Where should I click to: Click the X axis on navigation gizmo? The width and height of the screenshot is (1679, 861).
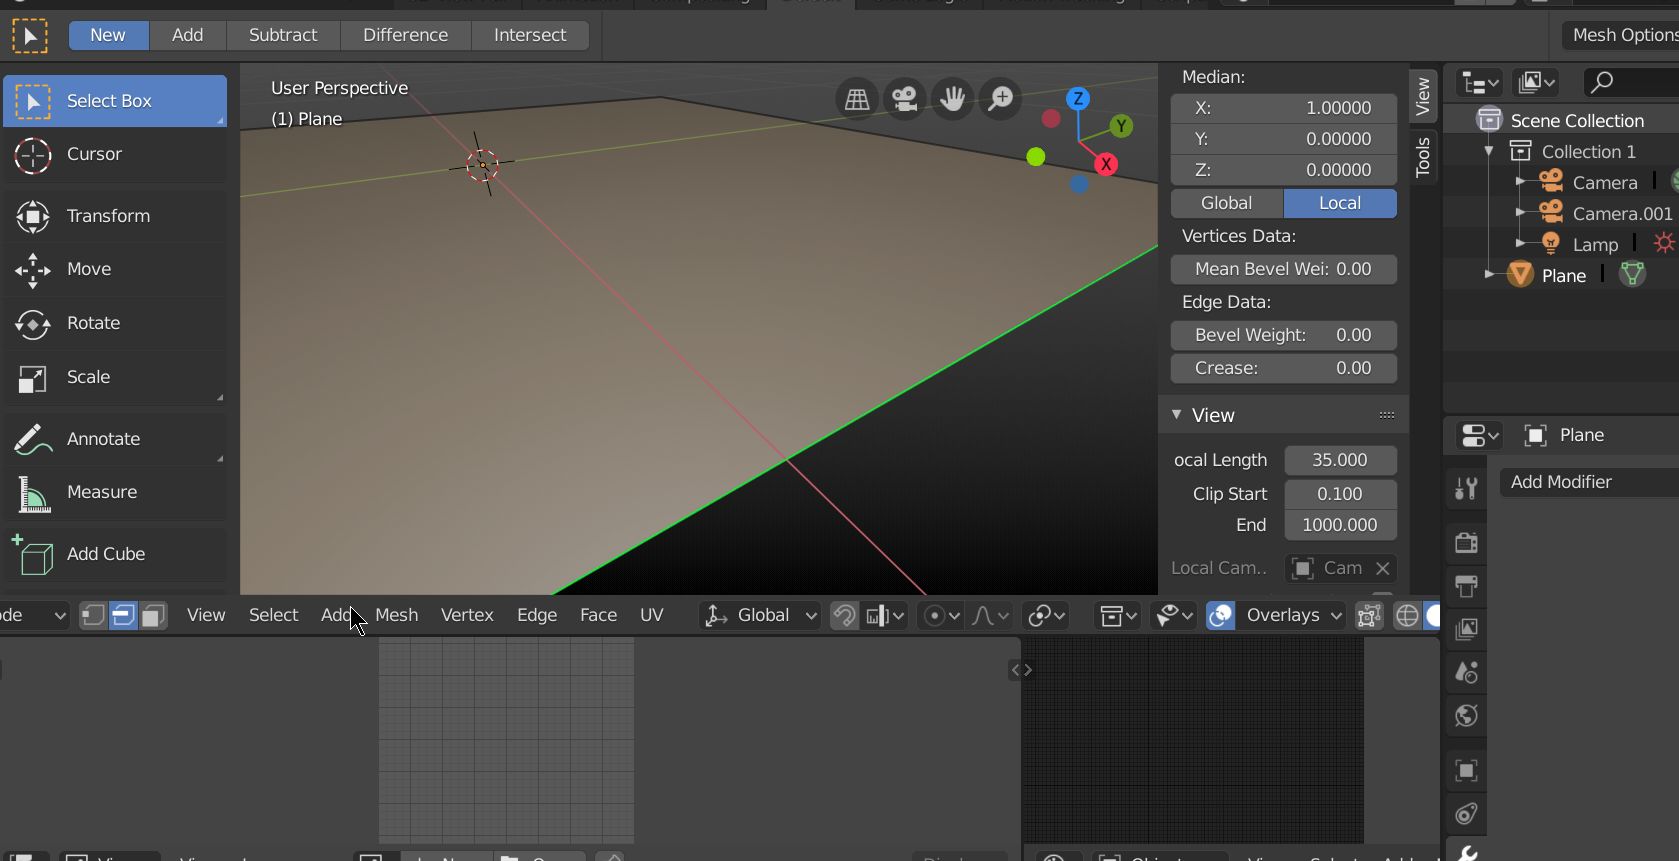click(x=1106, y=164)
